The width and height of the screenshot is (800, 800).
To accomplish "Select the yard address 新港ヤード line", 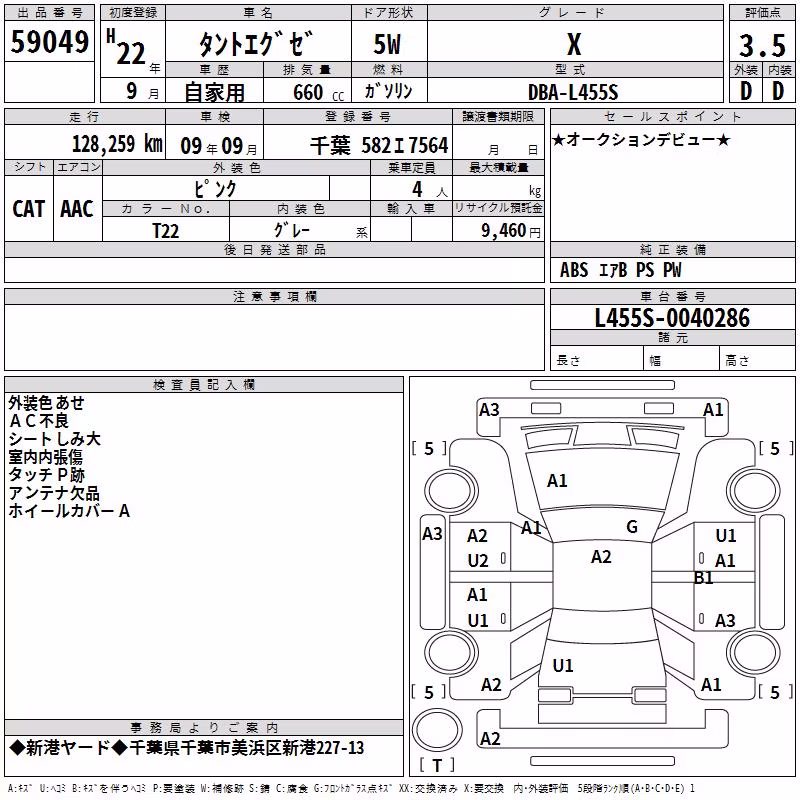I will [x=187, y=748].
